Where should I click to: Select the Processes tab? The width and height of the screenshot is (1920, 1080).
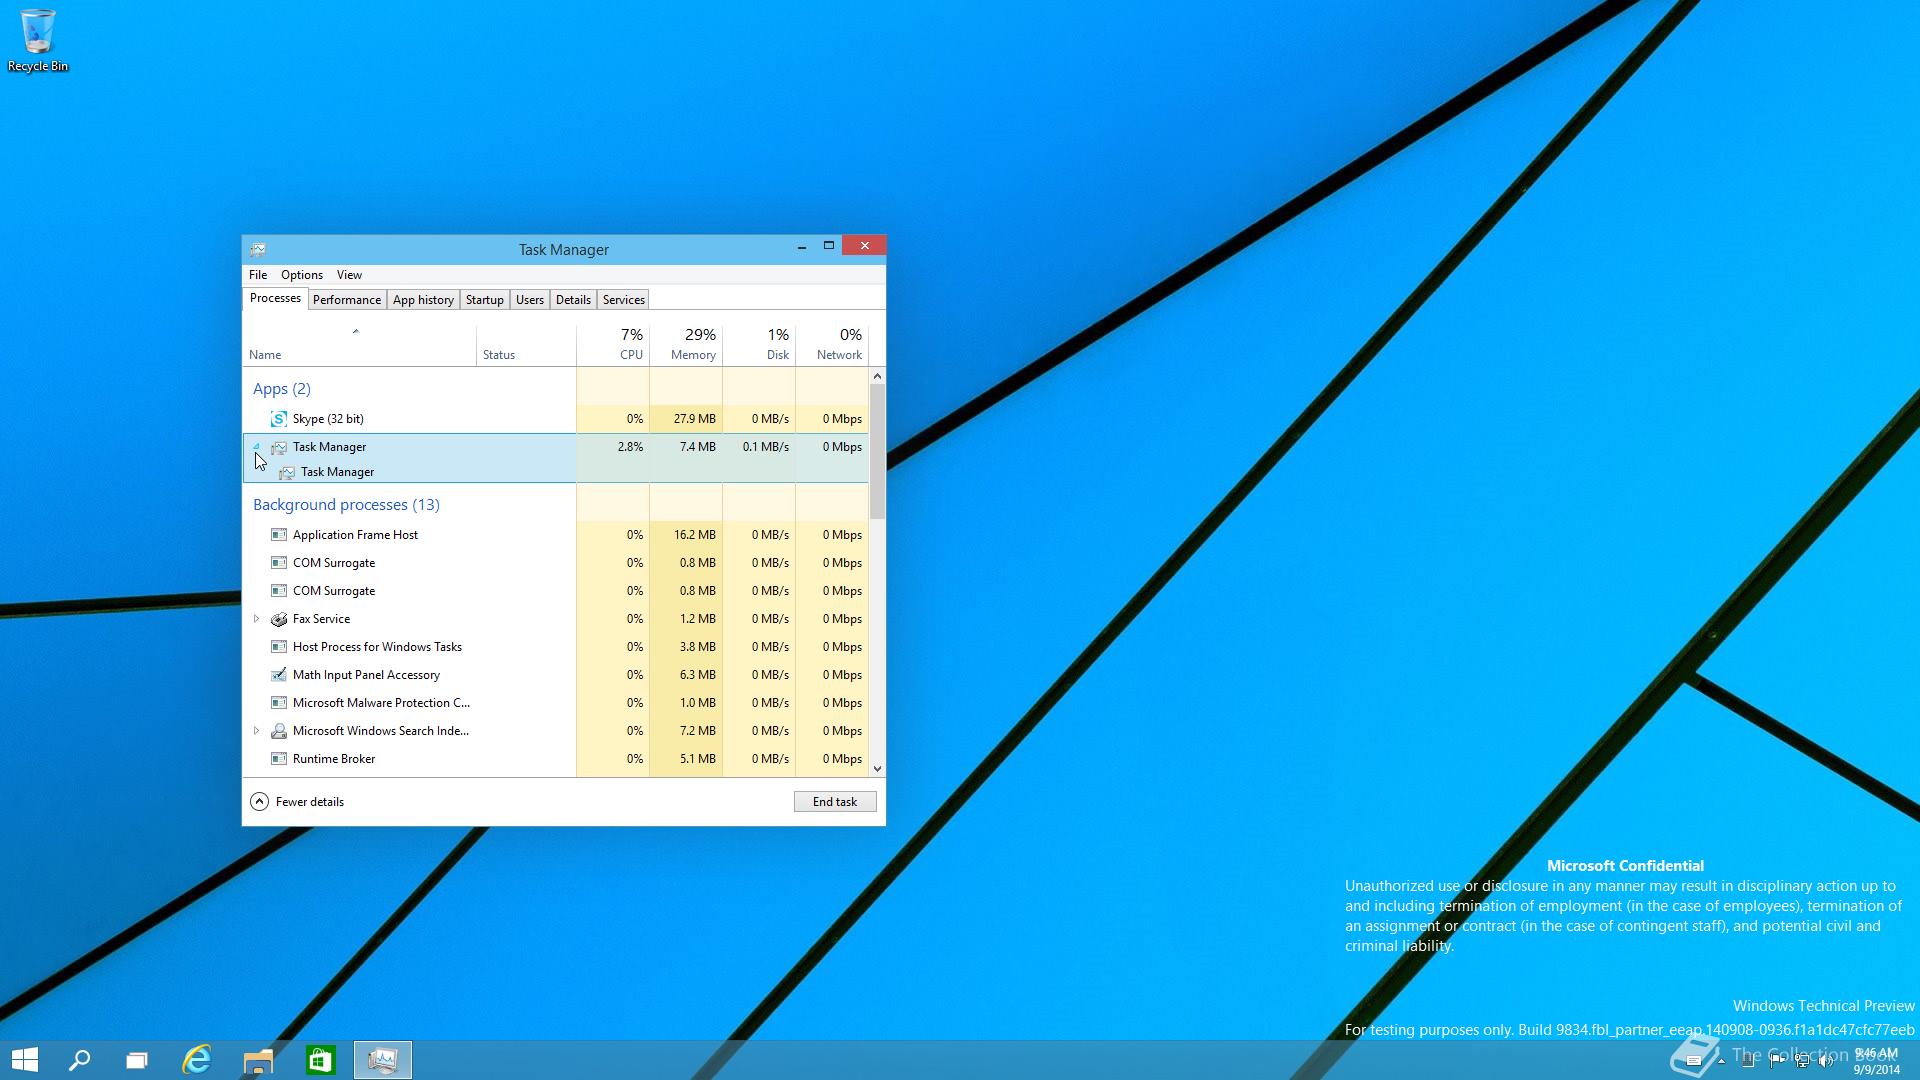pyautogui.click(x=275, y=298)
